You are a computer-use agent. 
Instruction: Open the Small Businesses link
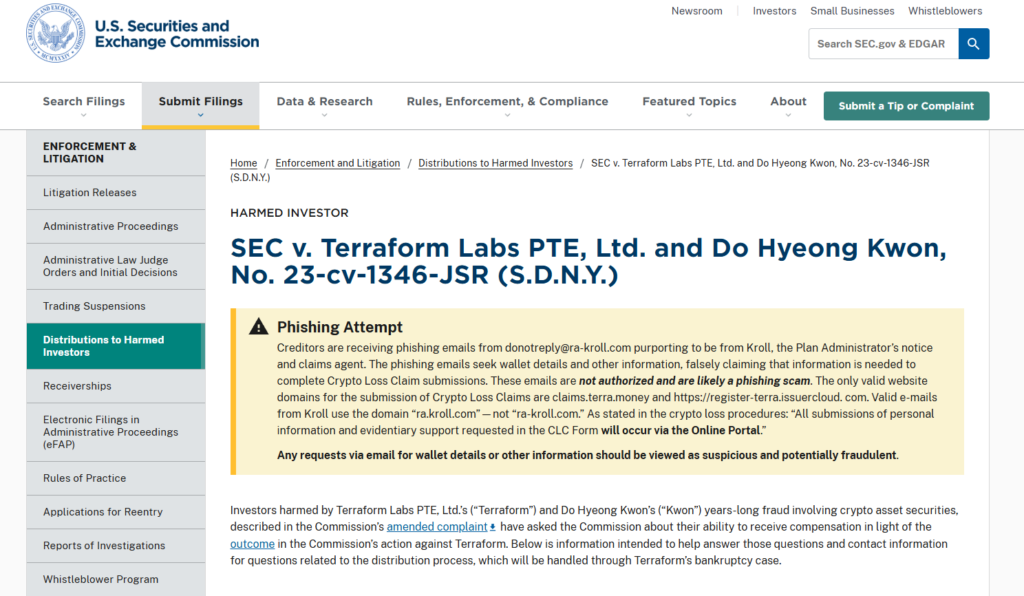pyautogui.click(x=852, y=11)
